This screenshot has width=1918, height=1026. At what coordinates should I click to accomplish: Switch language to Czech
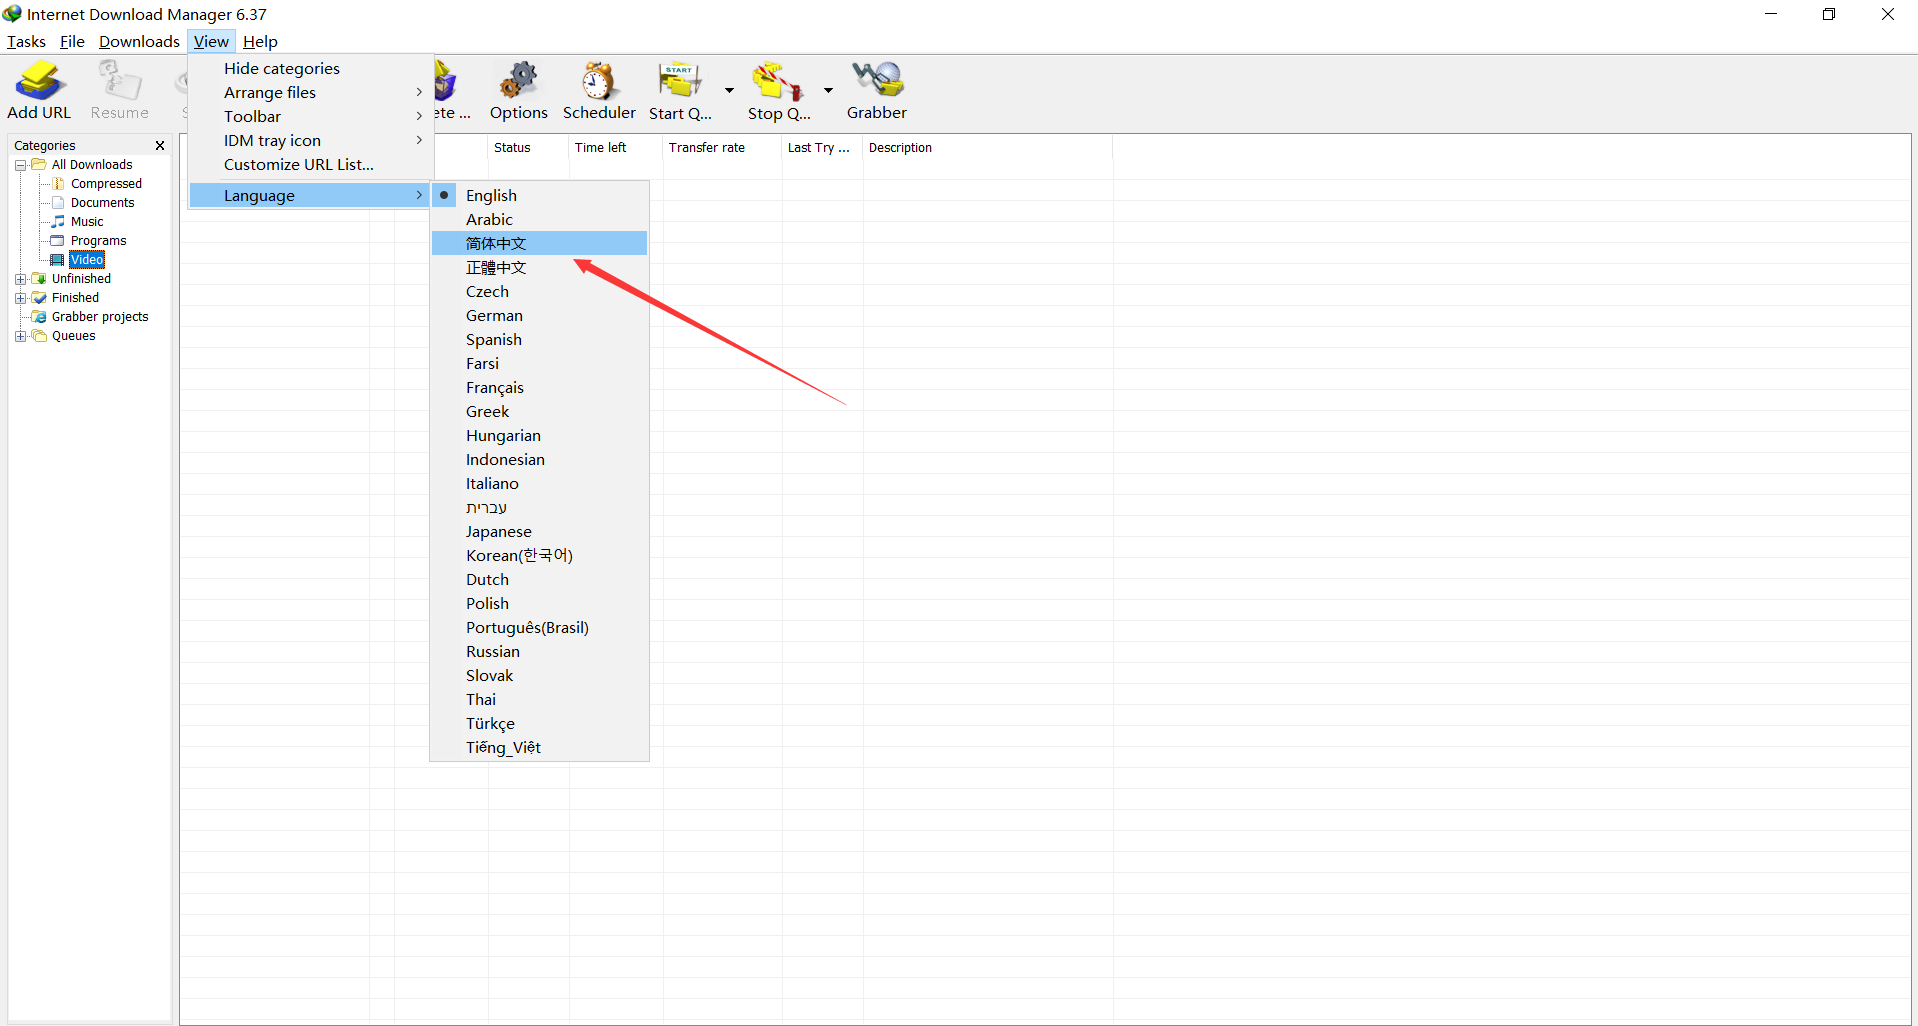pyautogui.click(x=540, y=292)
